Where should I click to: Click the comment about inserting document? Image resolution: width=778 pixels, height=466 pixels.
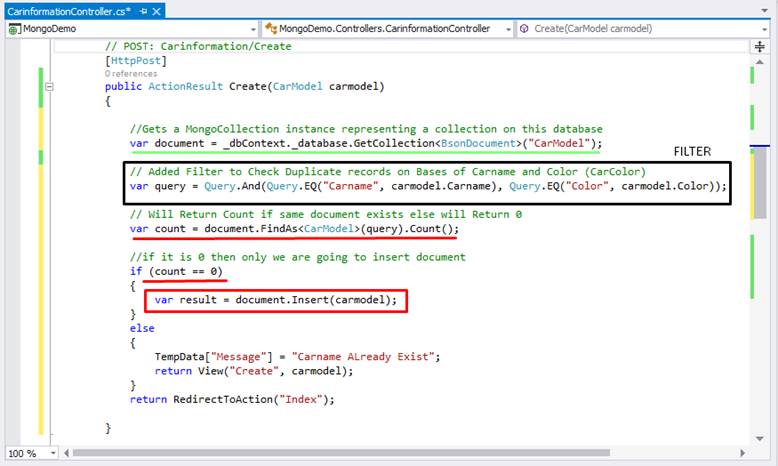pos(298,257)
